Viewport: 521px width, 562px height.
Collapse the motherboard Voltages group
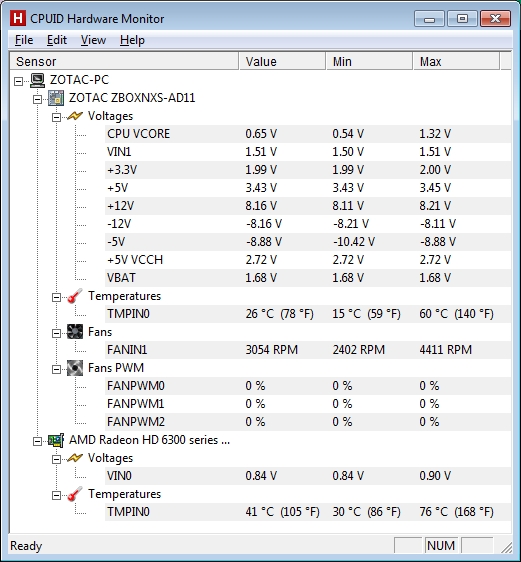click(x=56, y=117)
